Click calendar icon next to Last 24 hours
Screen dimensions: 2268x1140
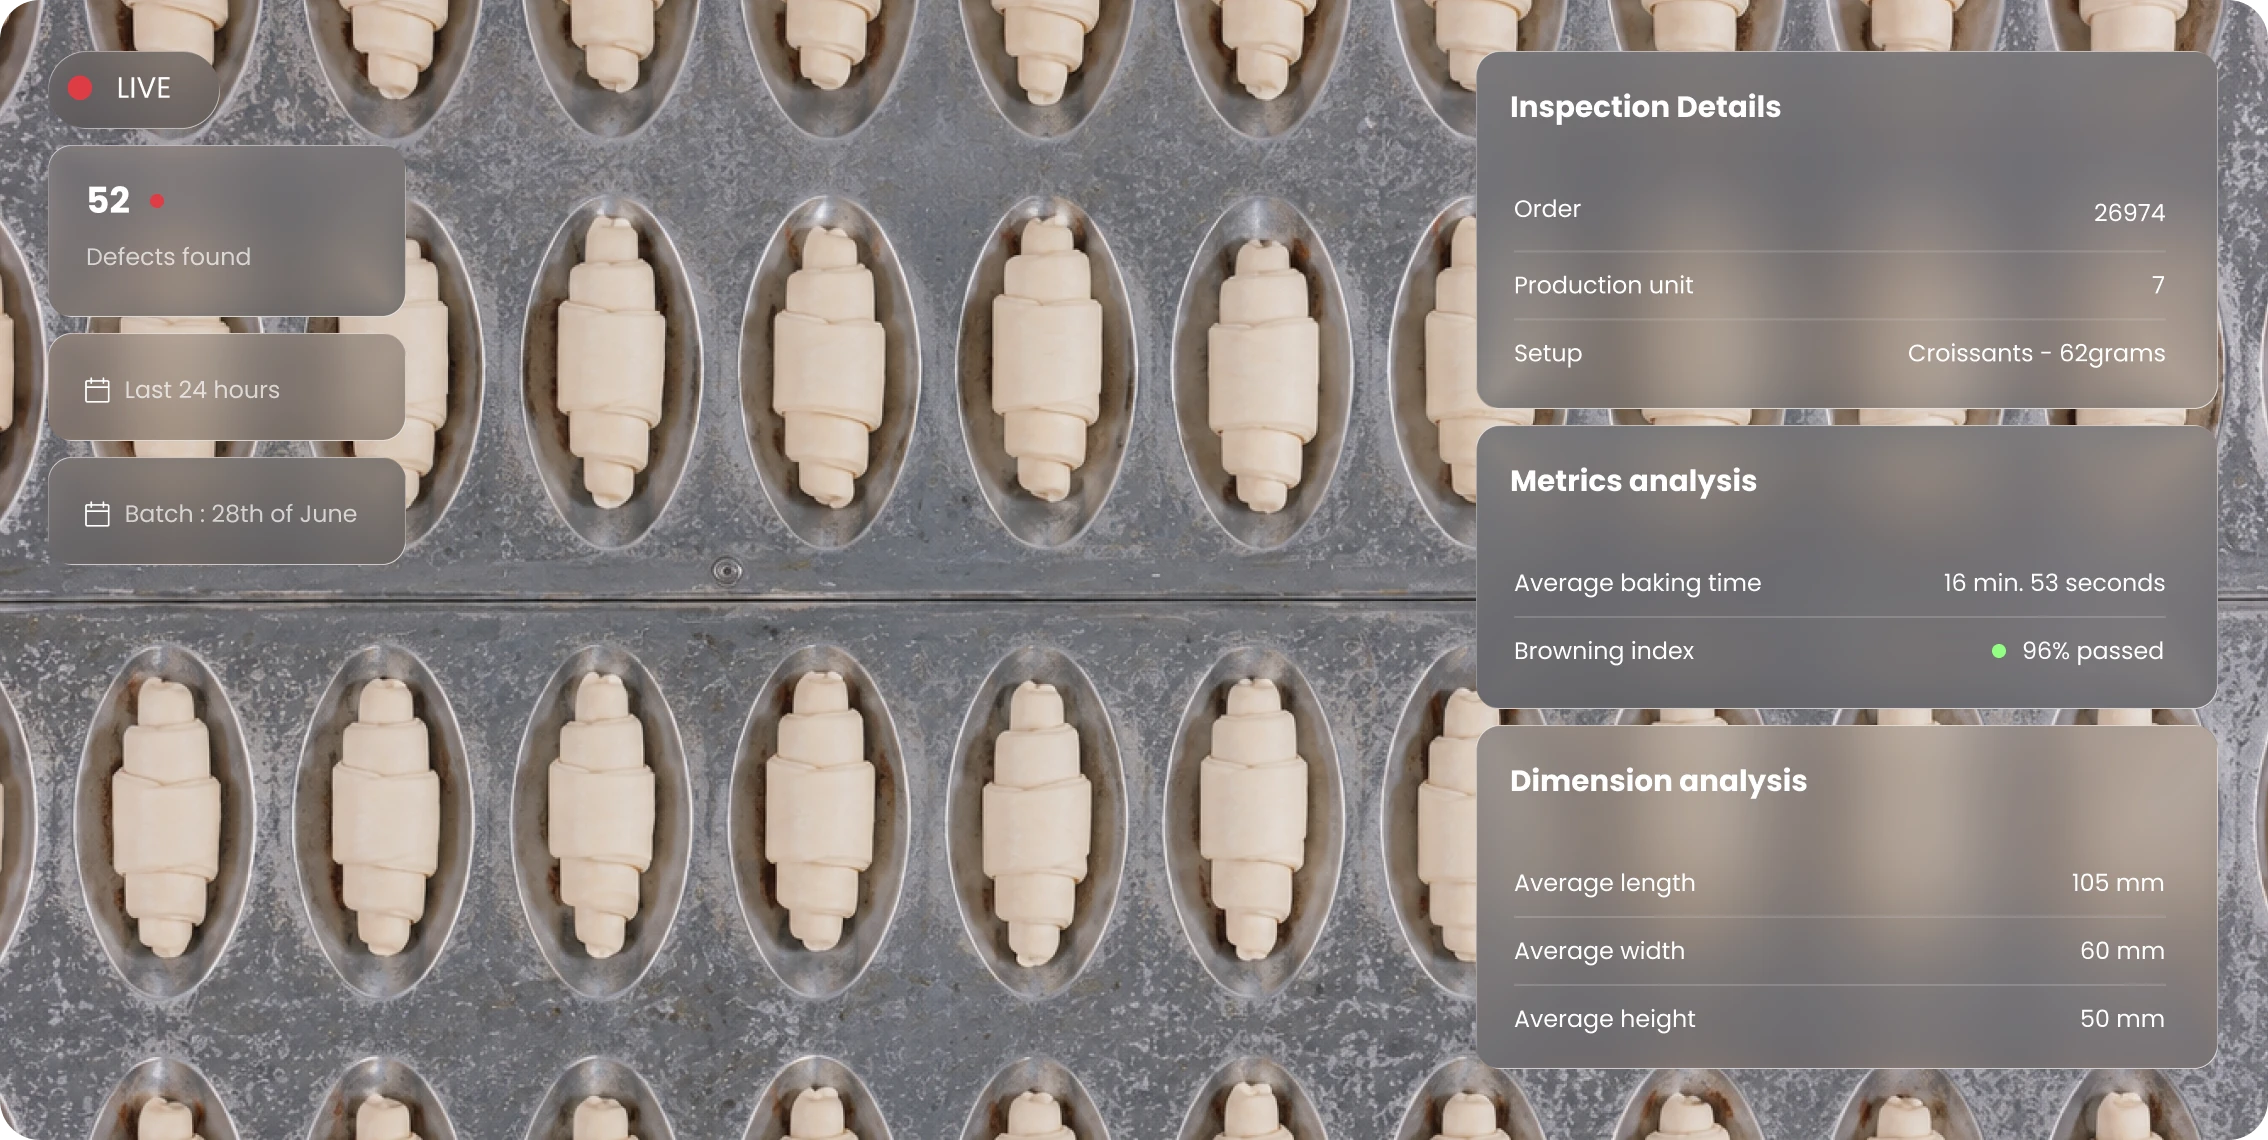[x=97, y=390]
